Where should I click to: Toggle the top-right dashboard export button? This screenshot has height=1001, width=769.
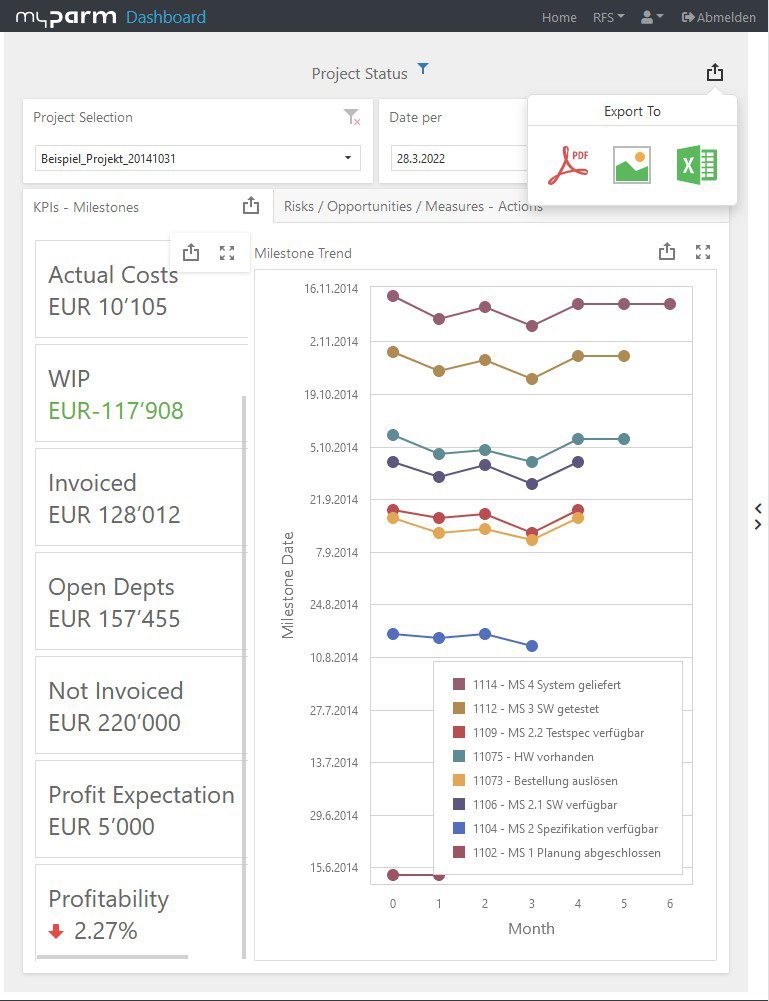[714, 72]
